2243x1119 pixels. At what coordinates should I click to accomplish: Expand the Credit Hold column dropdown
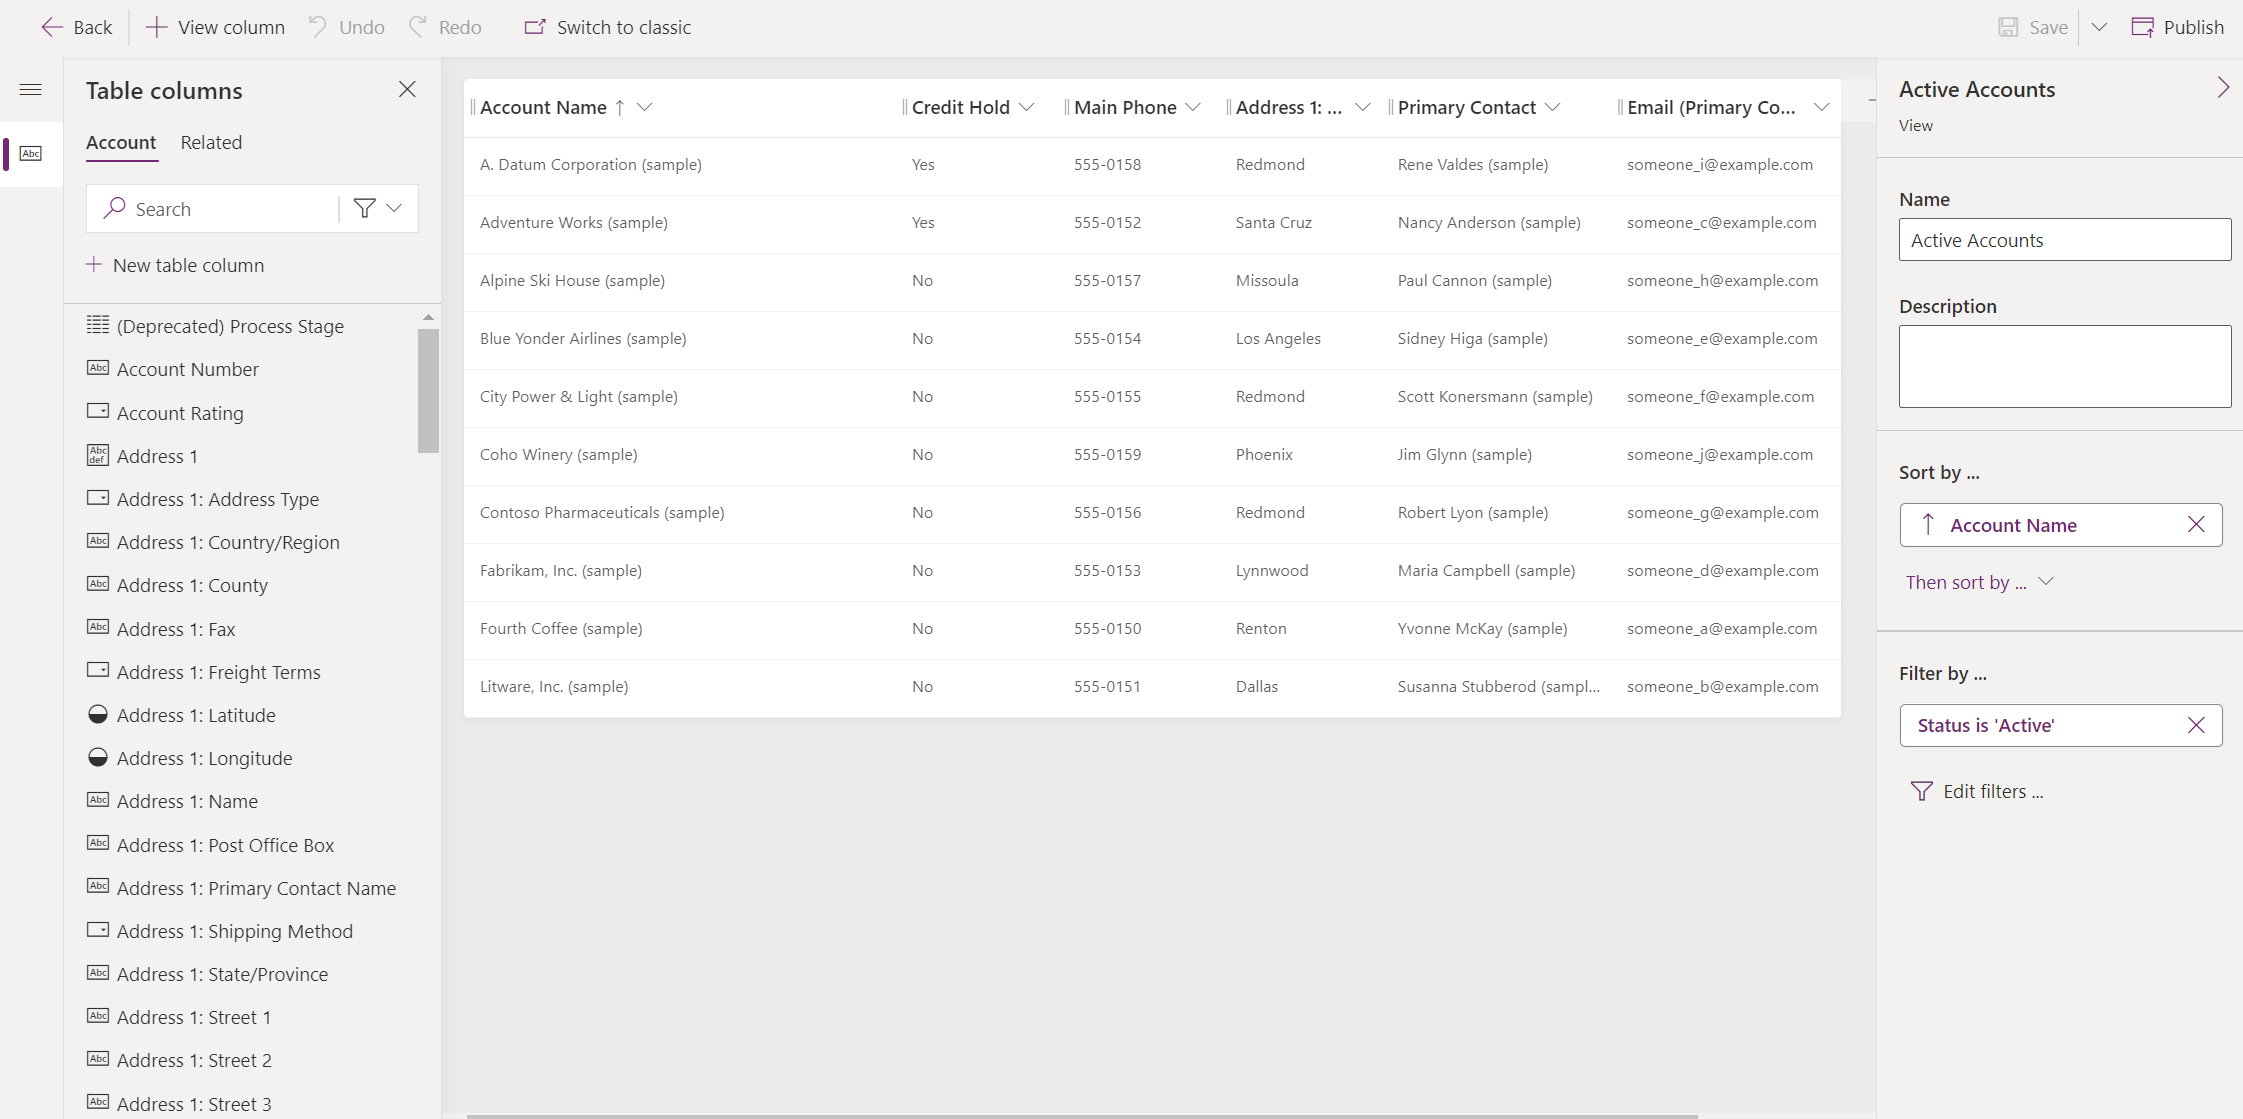pos(1029,107)
